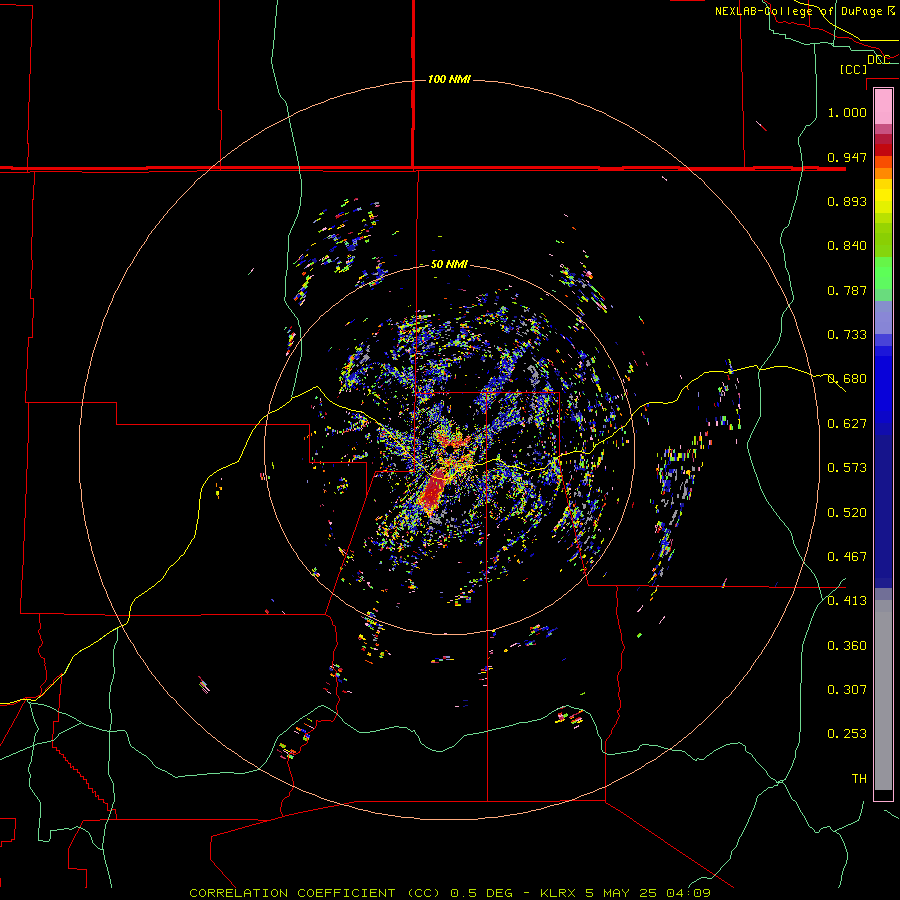Click the 0.893 scale value

click(x=847, y=201)
